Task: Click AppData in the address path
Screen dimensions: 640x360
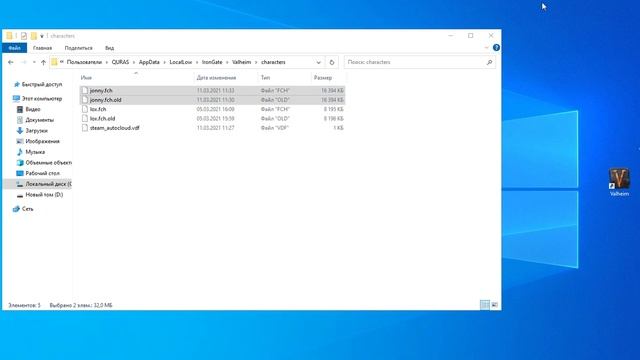Action: tap(149, 62)
